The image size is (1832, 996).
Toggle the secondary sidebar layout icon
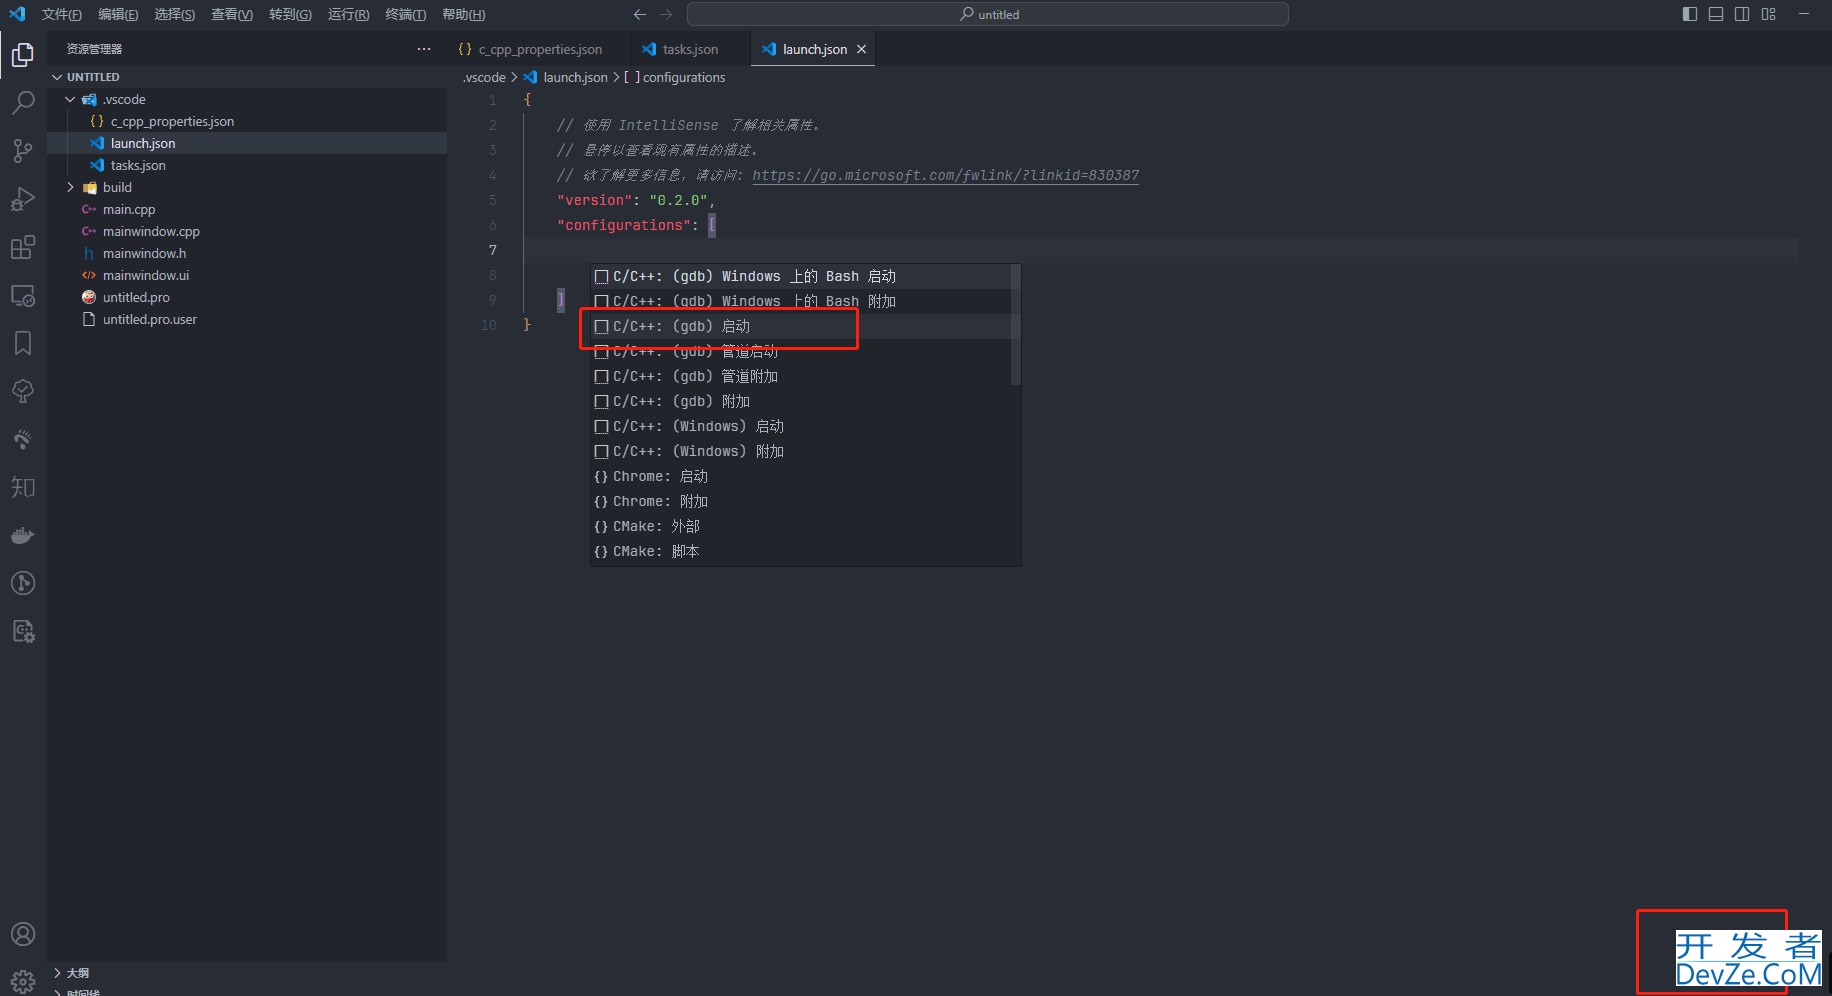tap(1742, 14)
